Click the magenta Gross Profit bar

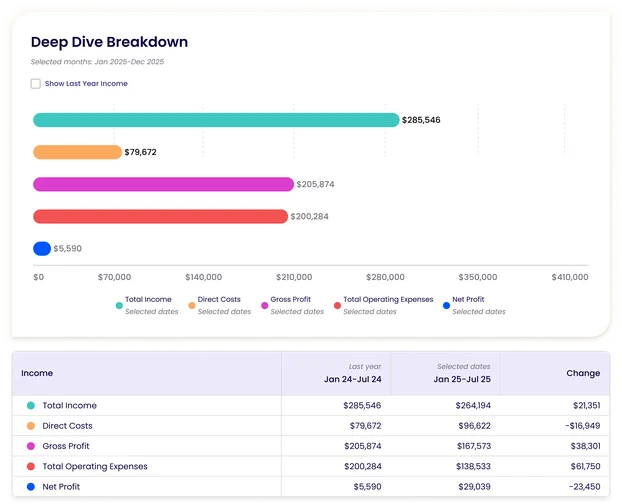tap(163, 184)
